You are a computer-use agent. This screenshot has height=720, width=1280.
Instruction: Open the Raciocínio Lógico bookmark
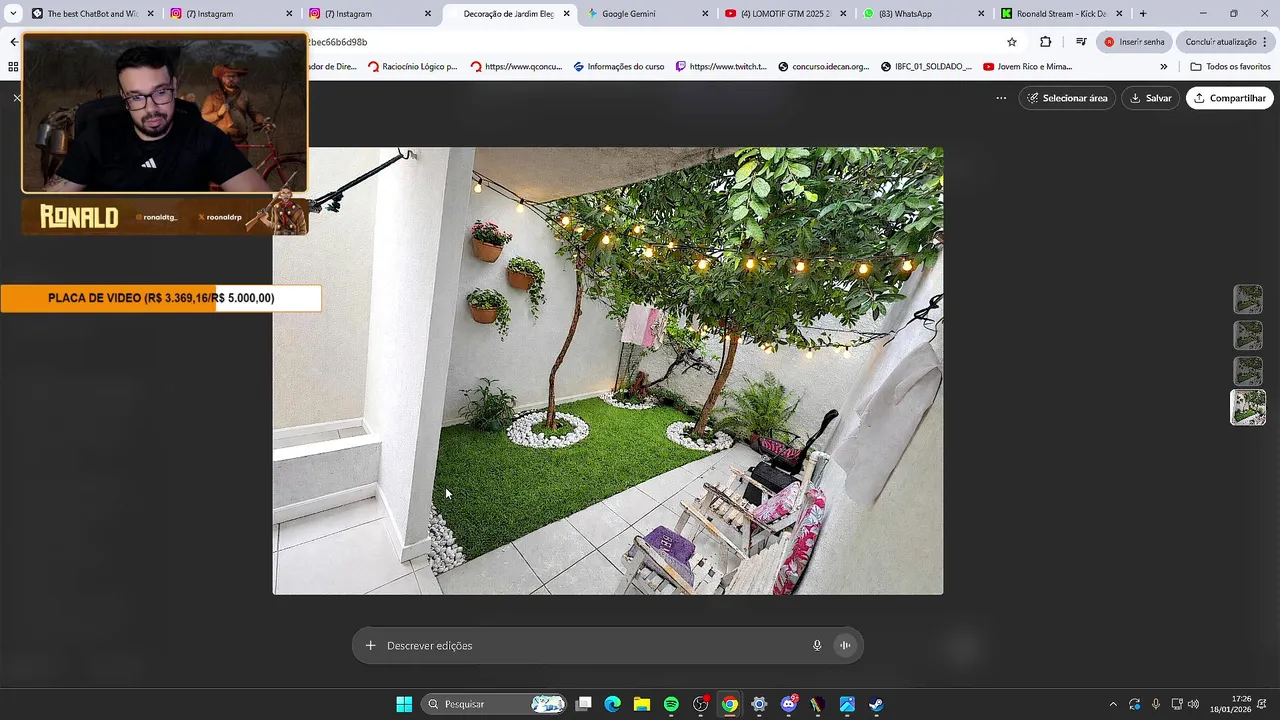pos(412,67)
